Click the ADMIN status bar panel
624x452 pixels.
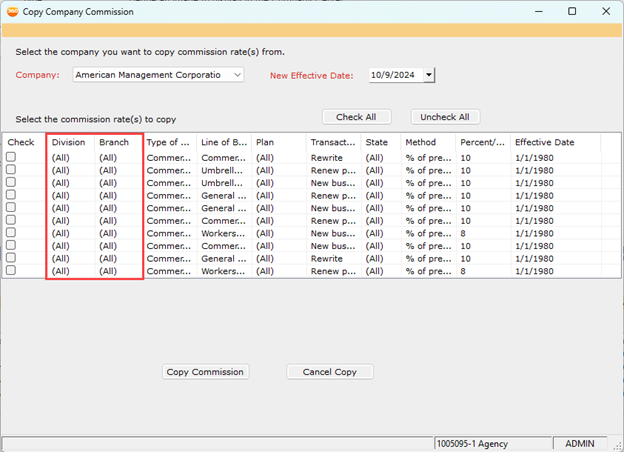tap(580, 443)
